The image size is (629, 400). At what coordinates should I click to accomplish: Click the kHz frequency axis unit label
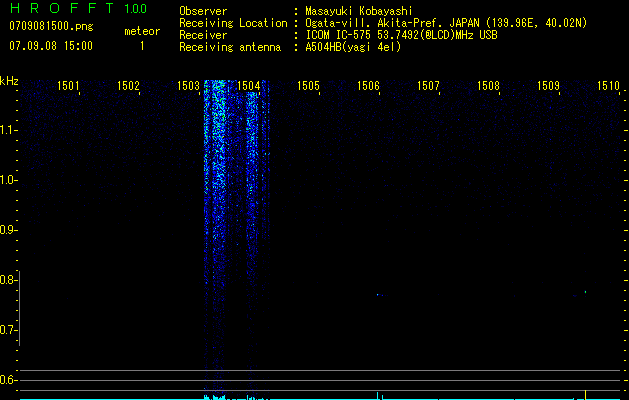[9, 81]
